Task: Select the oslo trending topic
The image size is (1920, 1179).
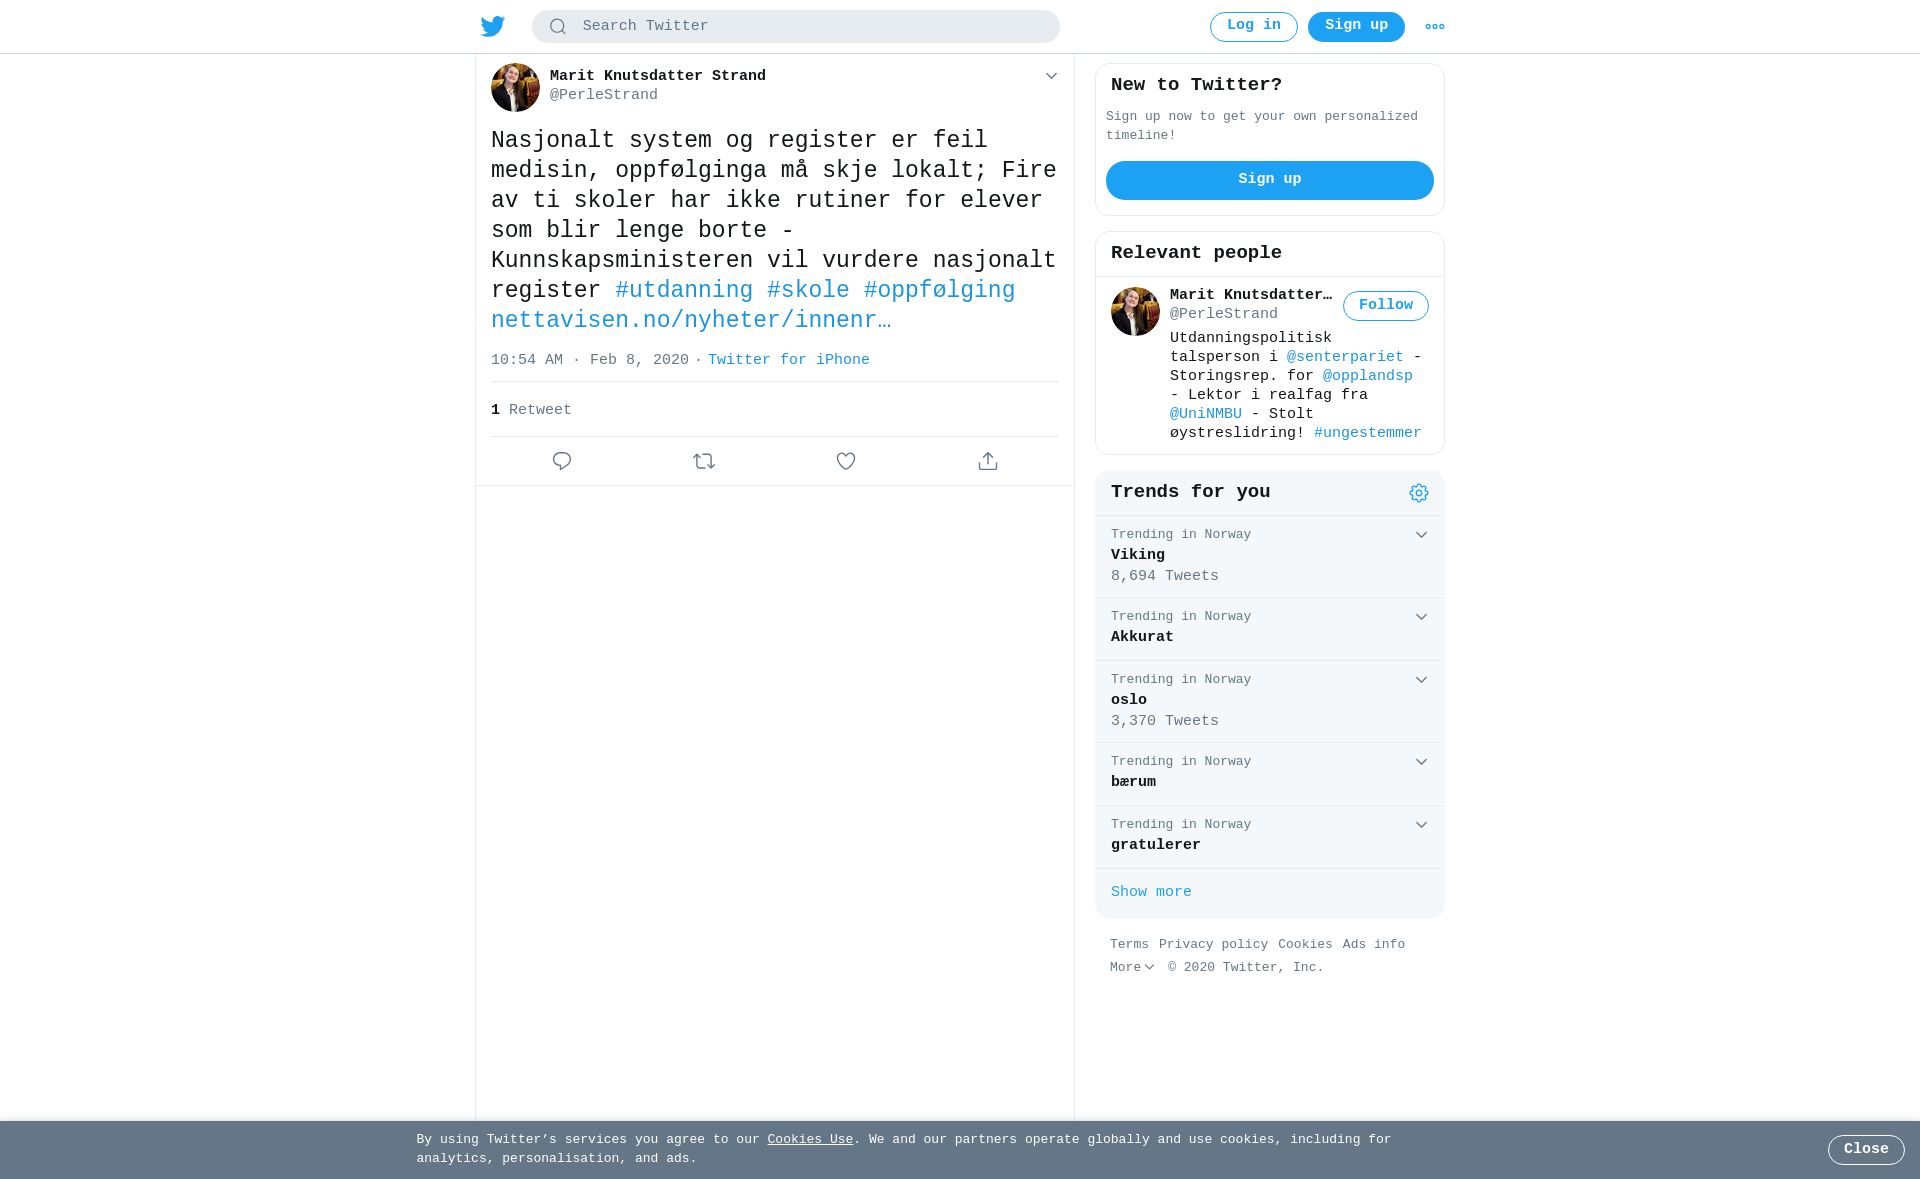Action: pyautogui.click(x=1270, y=701)
